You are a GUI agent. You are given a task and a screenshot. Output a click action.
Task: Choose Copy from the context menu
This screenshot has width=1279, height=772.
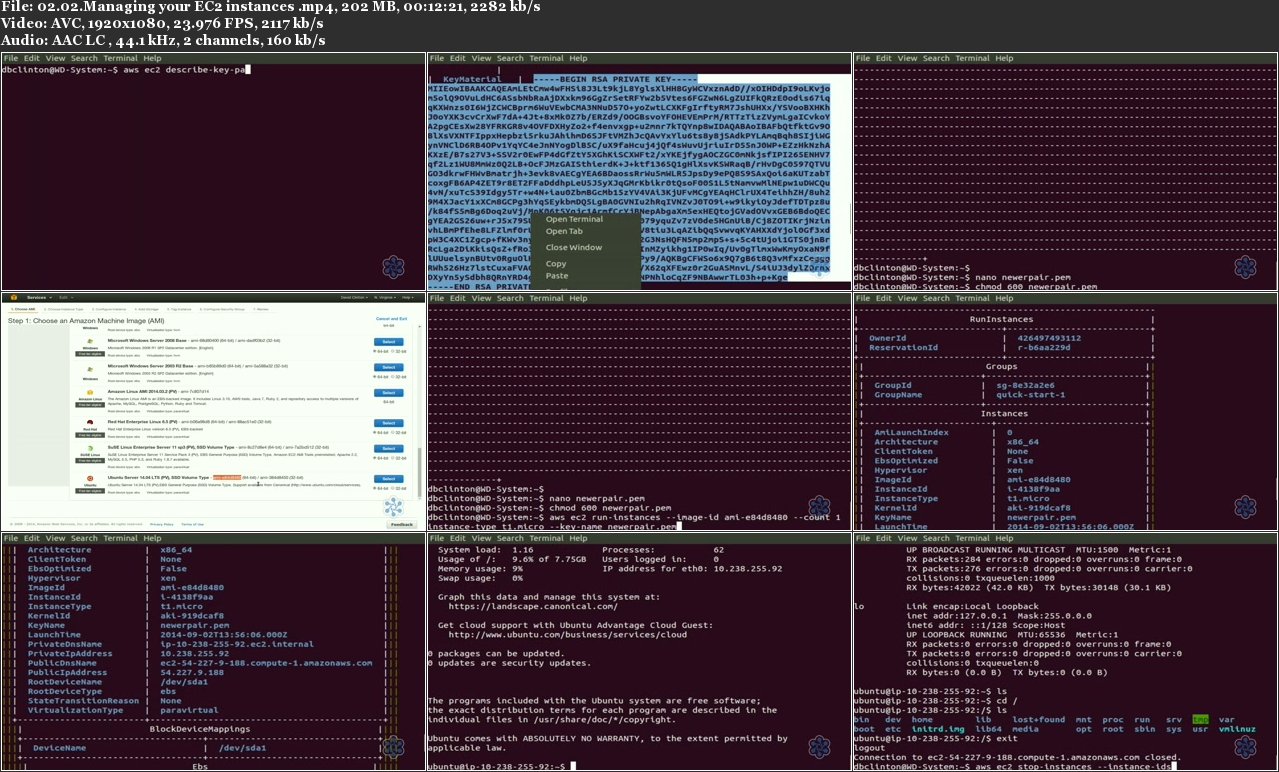556,264
